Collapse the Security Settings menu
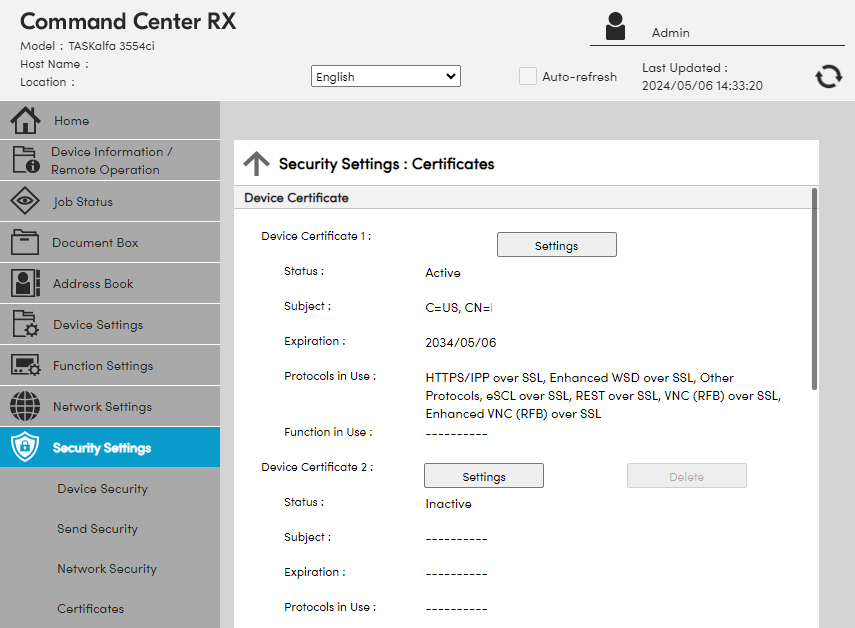855x628 pixels. pyautogui.click(x=110, y=447)
